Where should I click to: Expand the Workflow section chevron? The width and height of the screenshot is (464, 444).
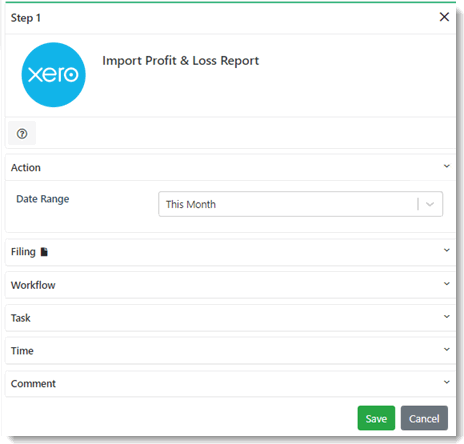pyautogui.click(x=447, y=284)
